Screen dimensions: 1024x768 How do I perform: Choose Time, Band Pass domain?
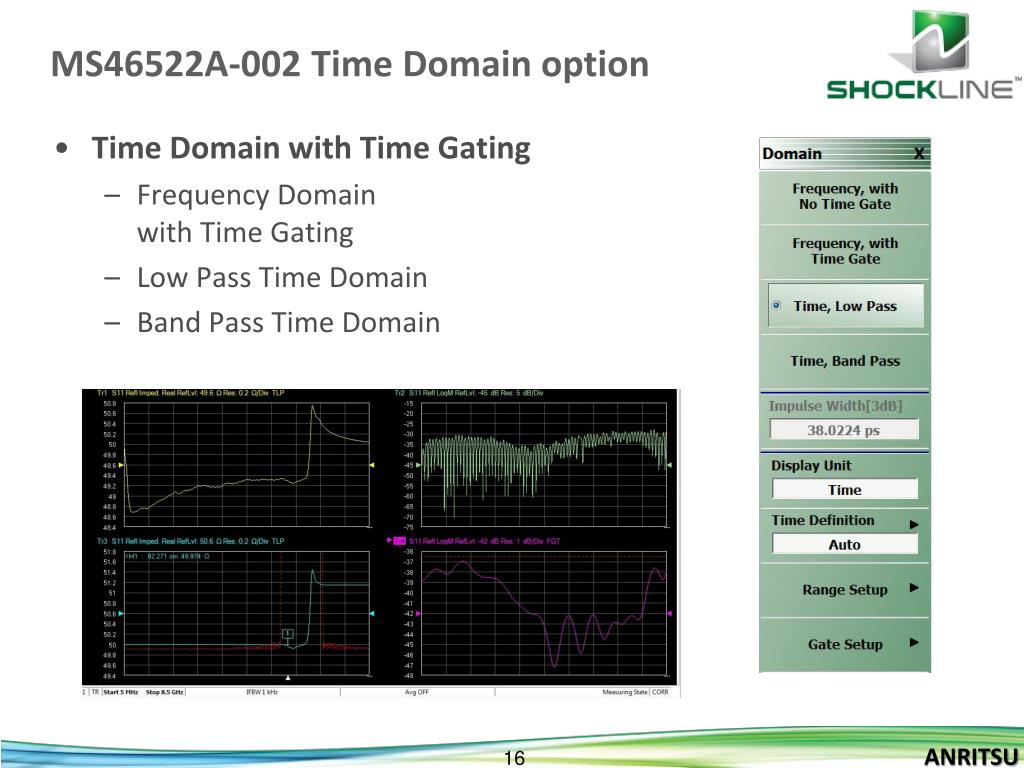tap(844, 361)
